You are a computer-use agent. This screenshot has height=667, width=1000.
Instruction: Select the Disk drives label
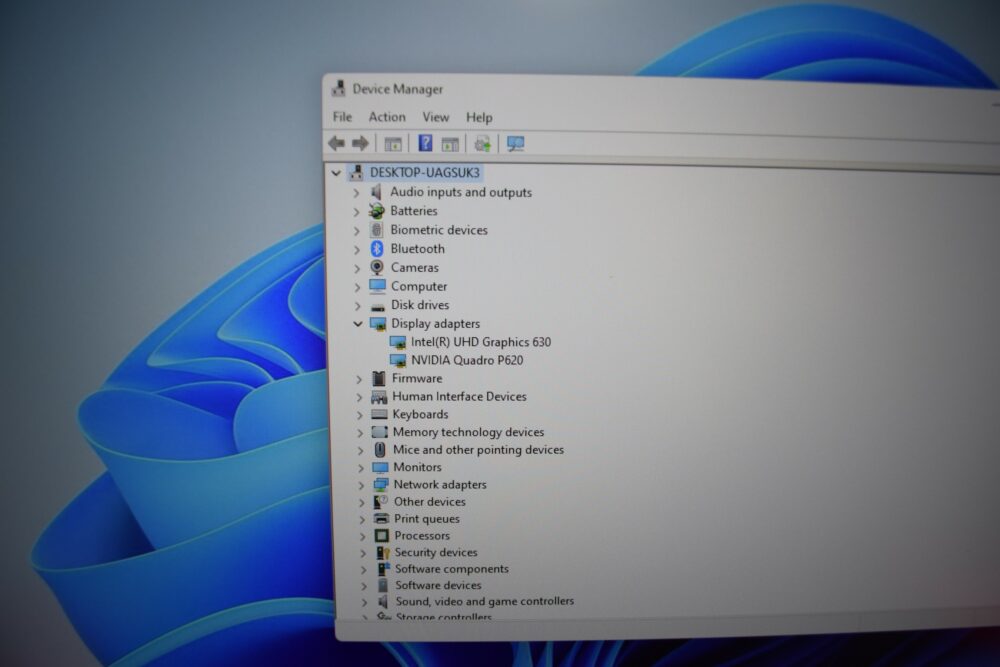click(420, 305)
